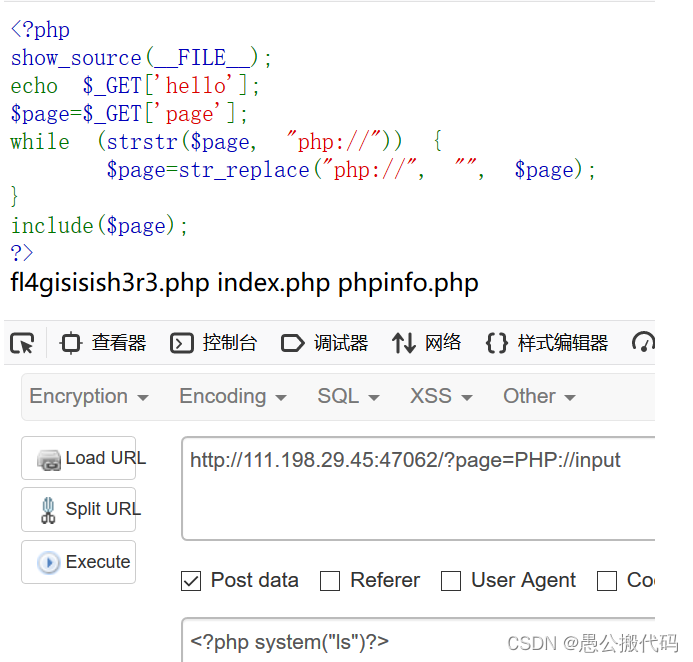This screenshot has height=662, width=693.
Task: Expand the Other dropdown menu
Action: click(539, 396)
